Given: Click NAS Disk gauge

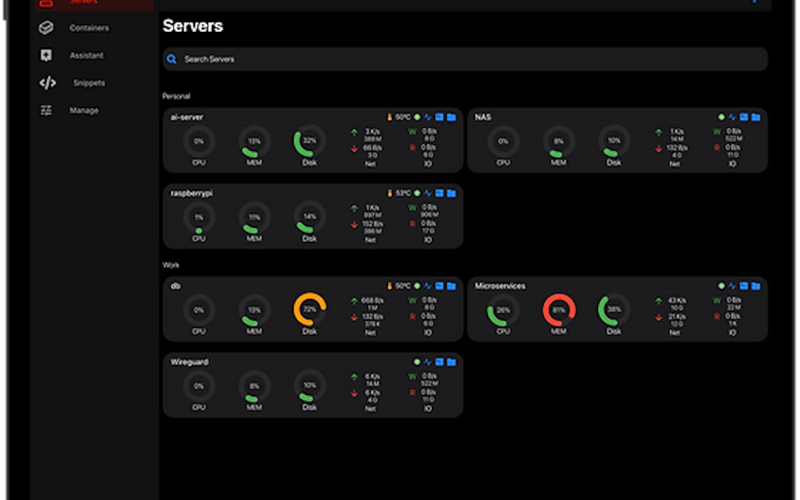Looking at the screenshot, I should 614,141.
